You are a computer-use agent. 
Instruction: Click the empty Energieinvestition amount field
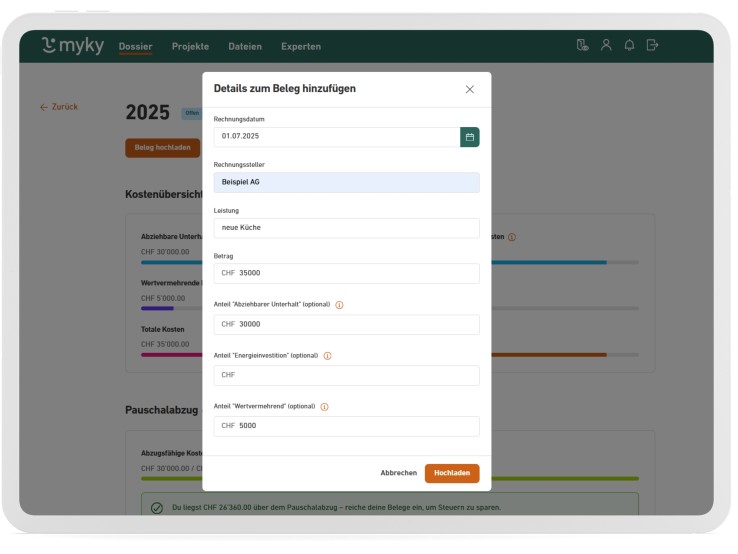tap(346, 376)
